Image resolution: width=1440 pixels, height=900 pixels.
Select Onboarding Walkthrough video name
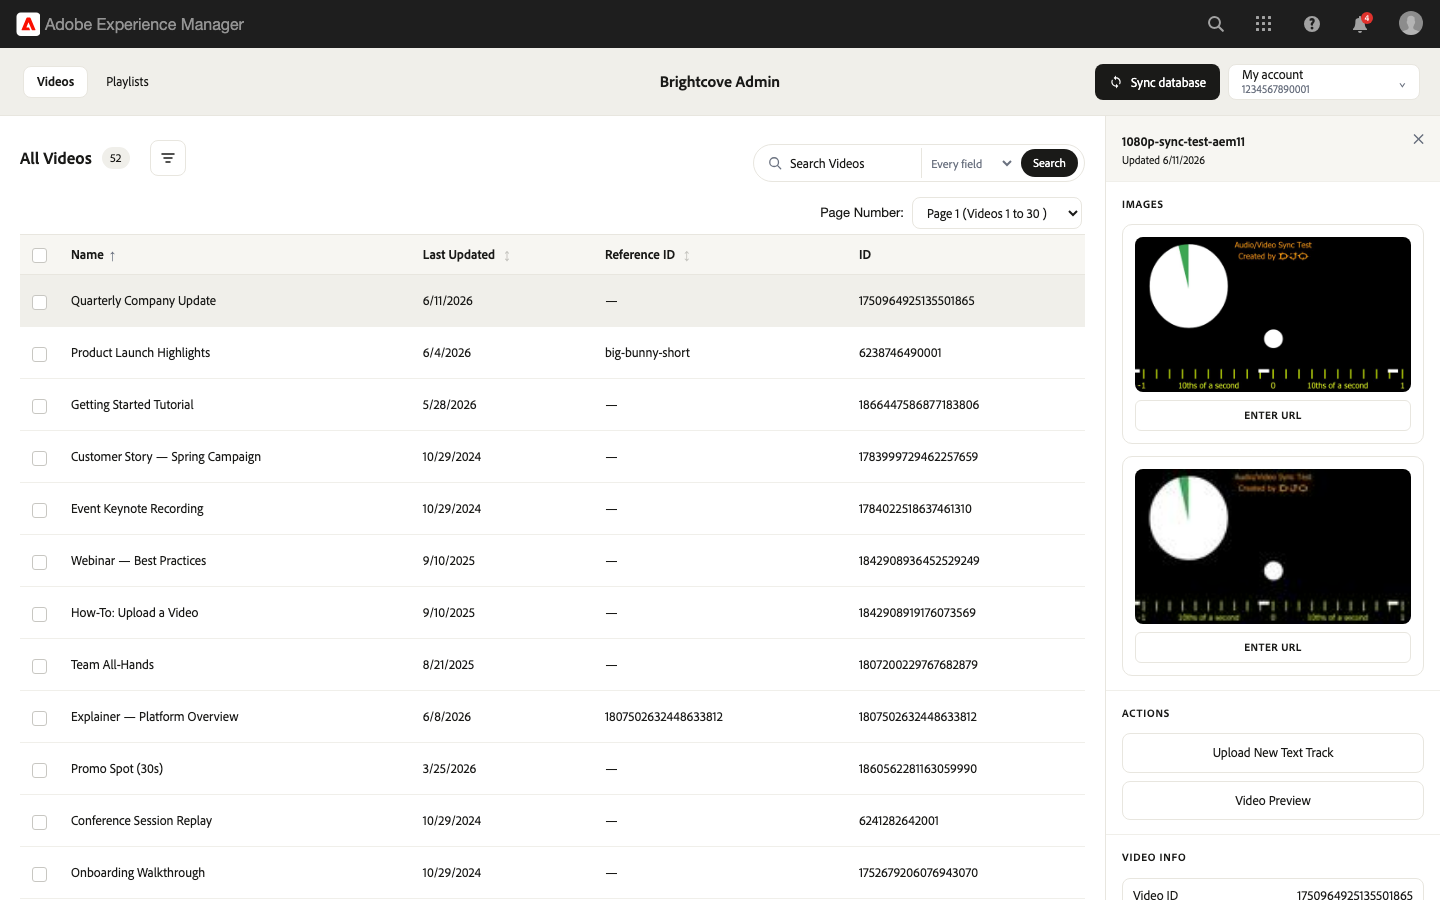[138, 873]
